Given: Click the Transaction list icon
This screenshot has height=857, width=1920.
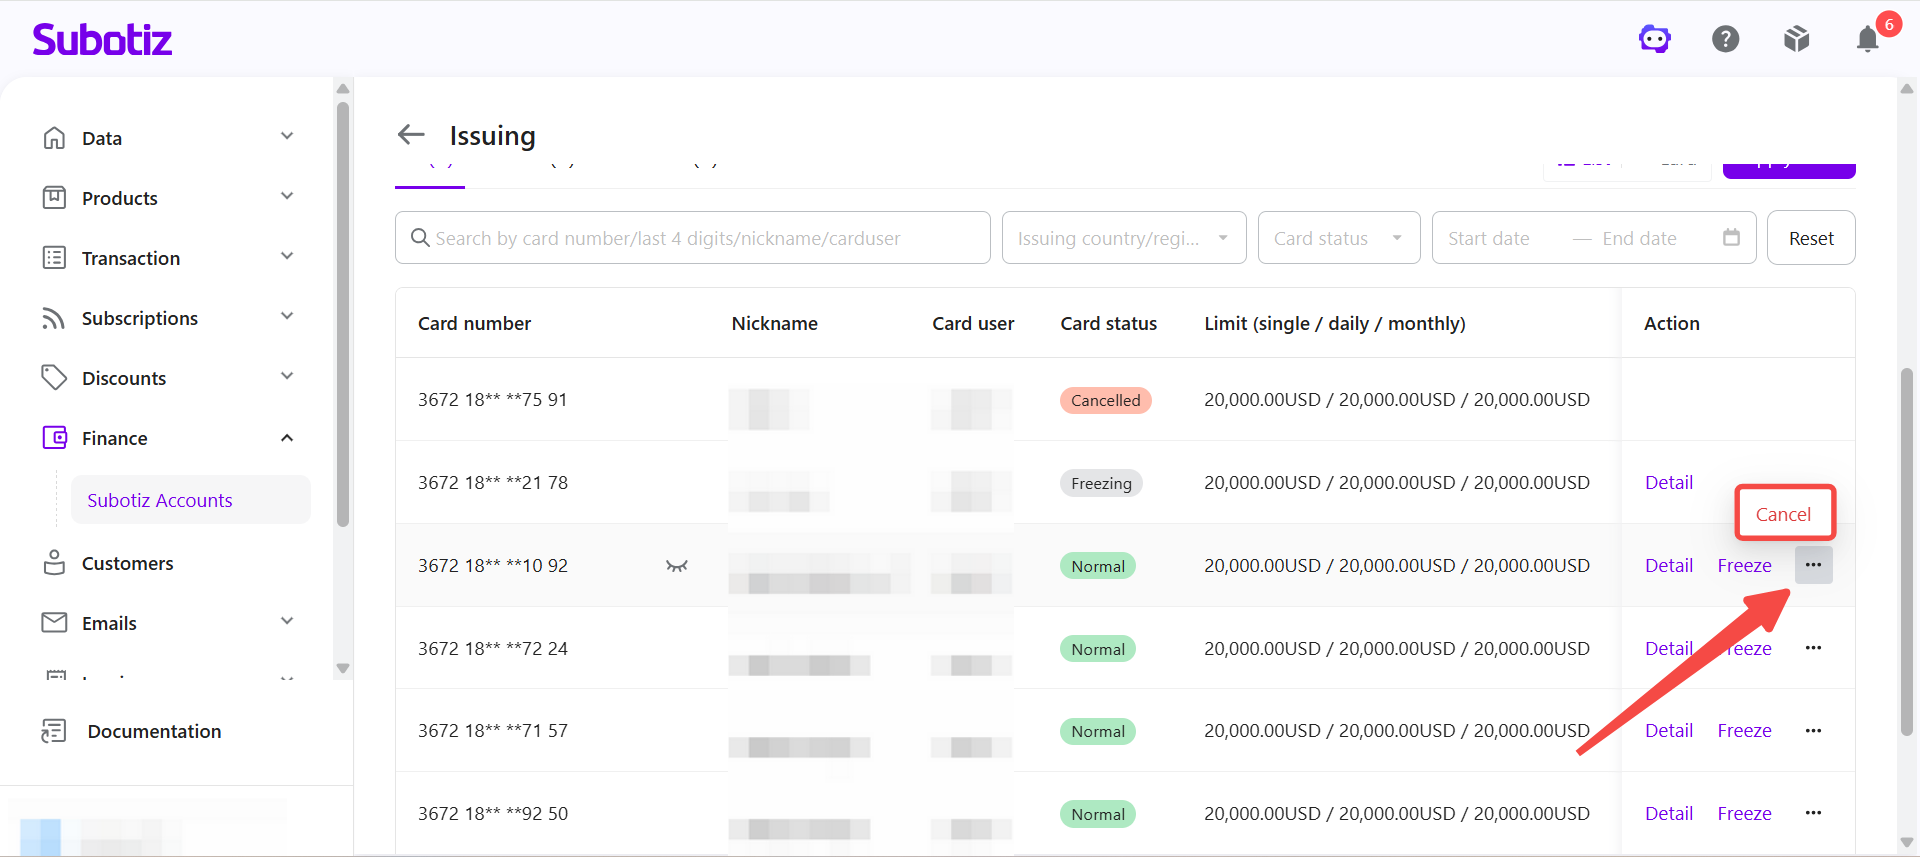Looking at the screenshot, I should (54, 258).
